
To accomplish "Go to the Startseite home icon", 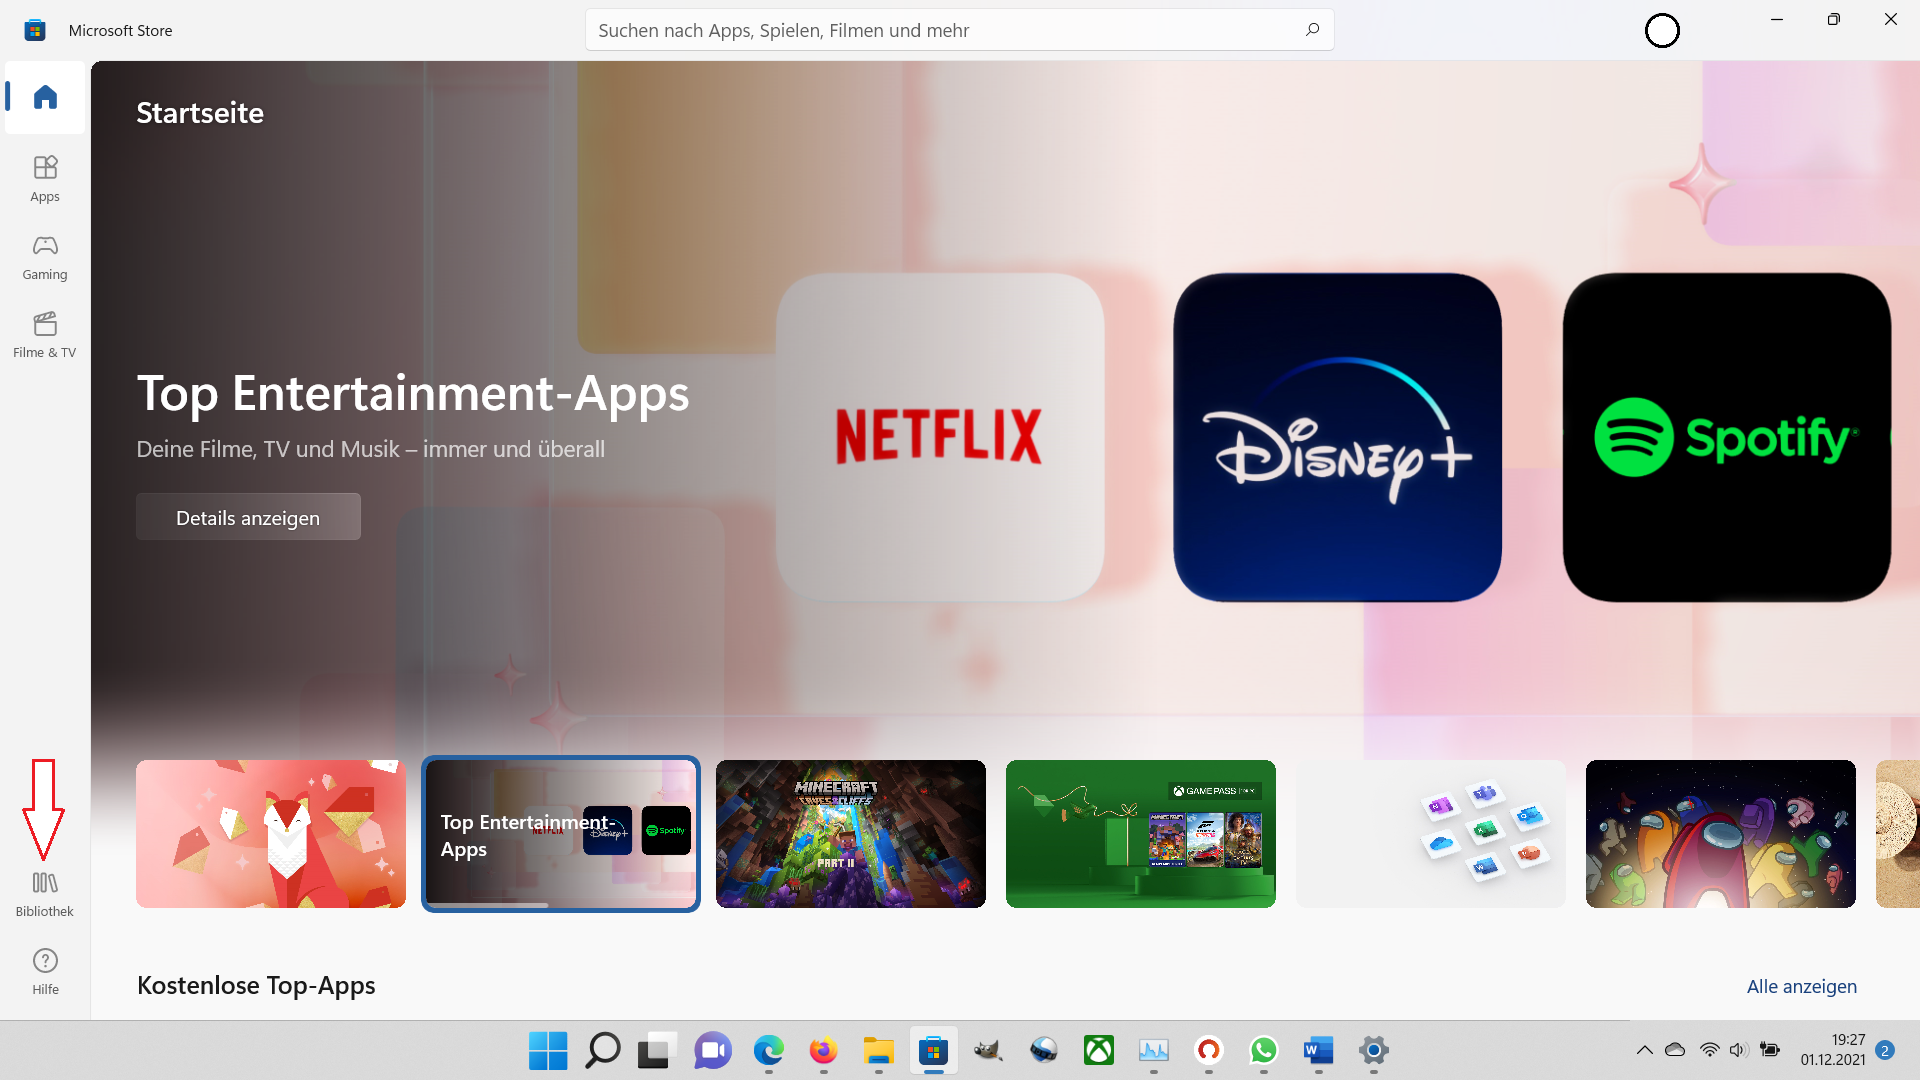I will (x=45, y=97).
